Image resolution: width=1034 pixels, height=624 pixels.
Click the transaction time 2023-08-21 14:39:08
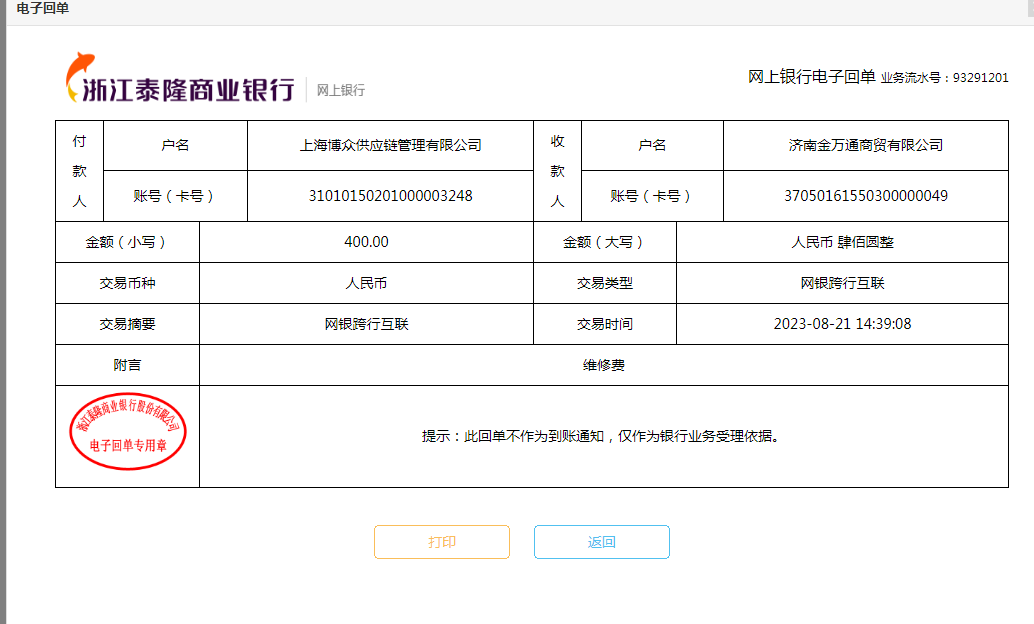point(842,324)
